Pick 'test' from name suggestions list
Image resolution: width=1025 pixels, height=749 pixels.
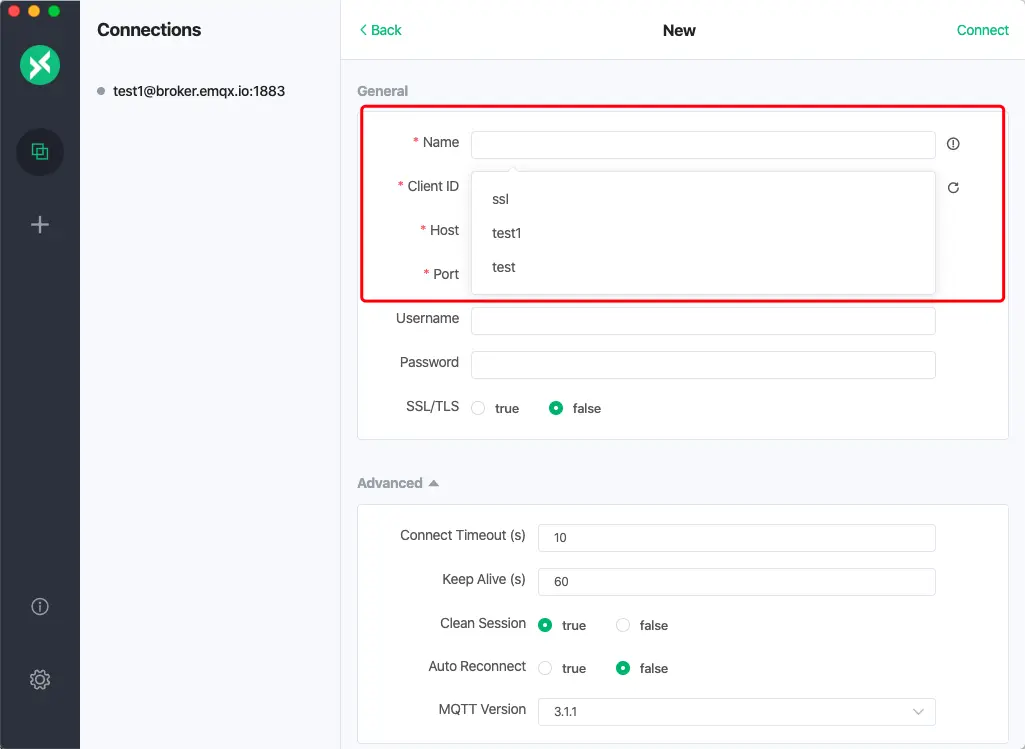(x=504, y=267)
